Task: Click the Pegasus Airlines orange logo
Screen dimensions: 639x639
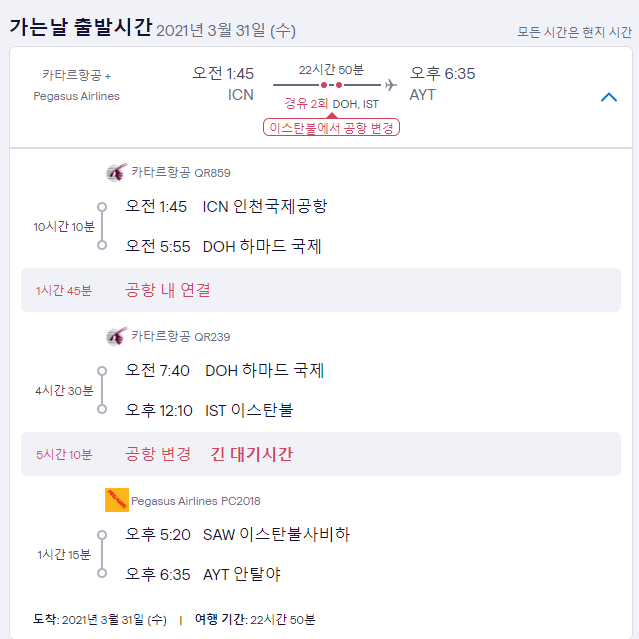Action: [117, 500]
